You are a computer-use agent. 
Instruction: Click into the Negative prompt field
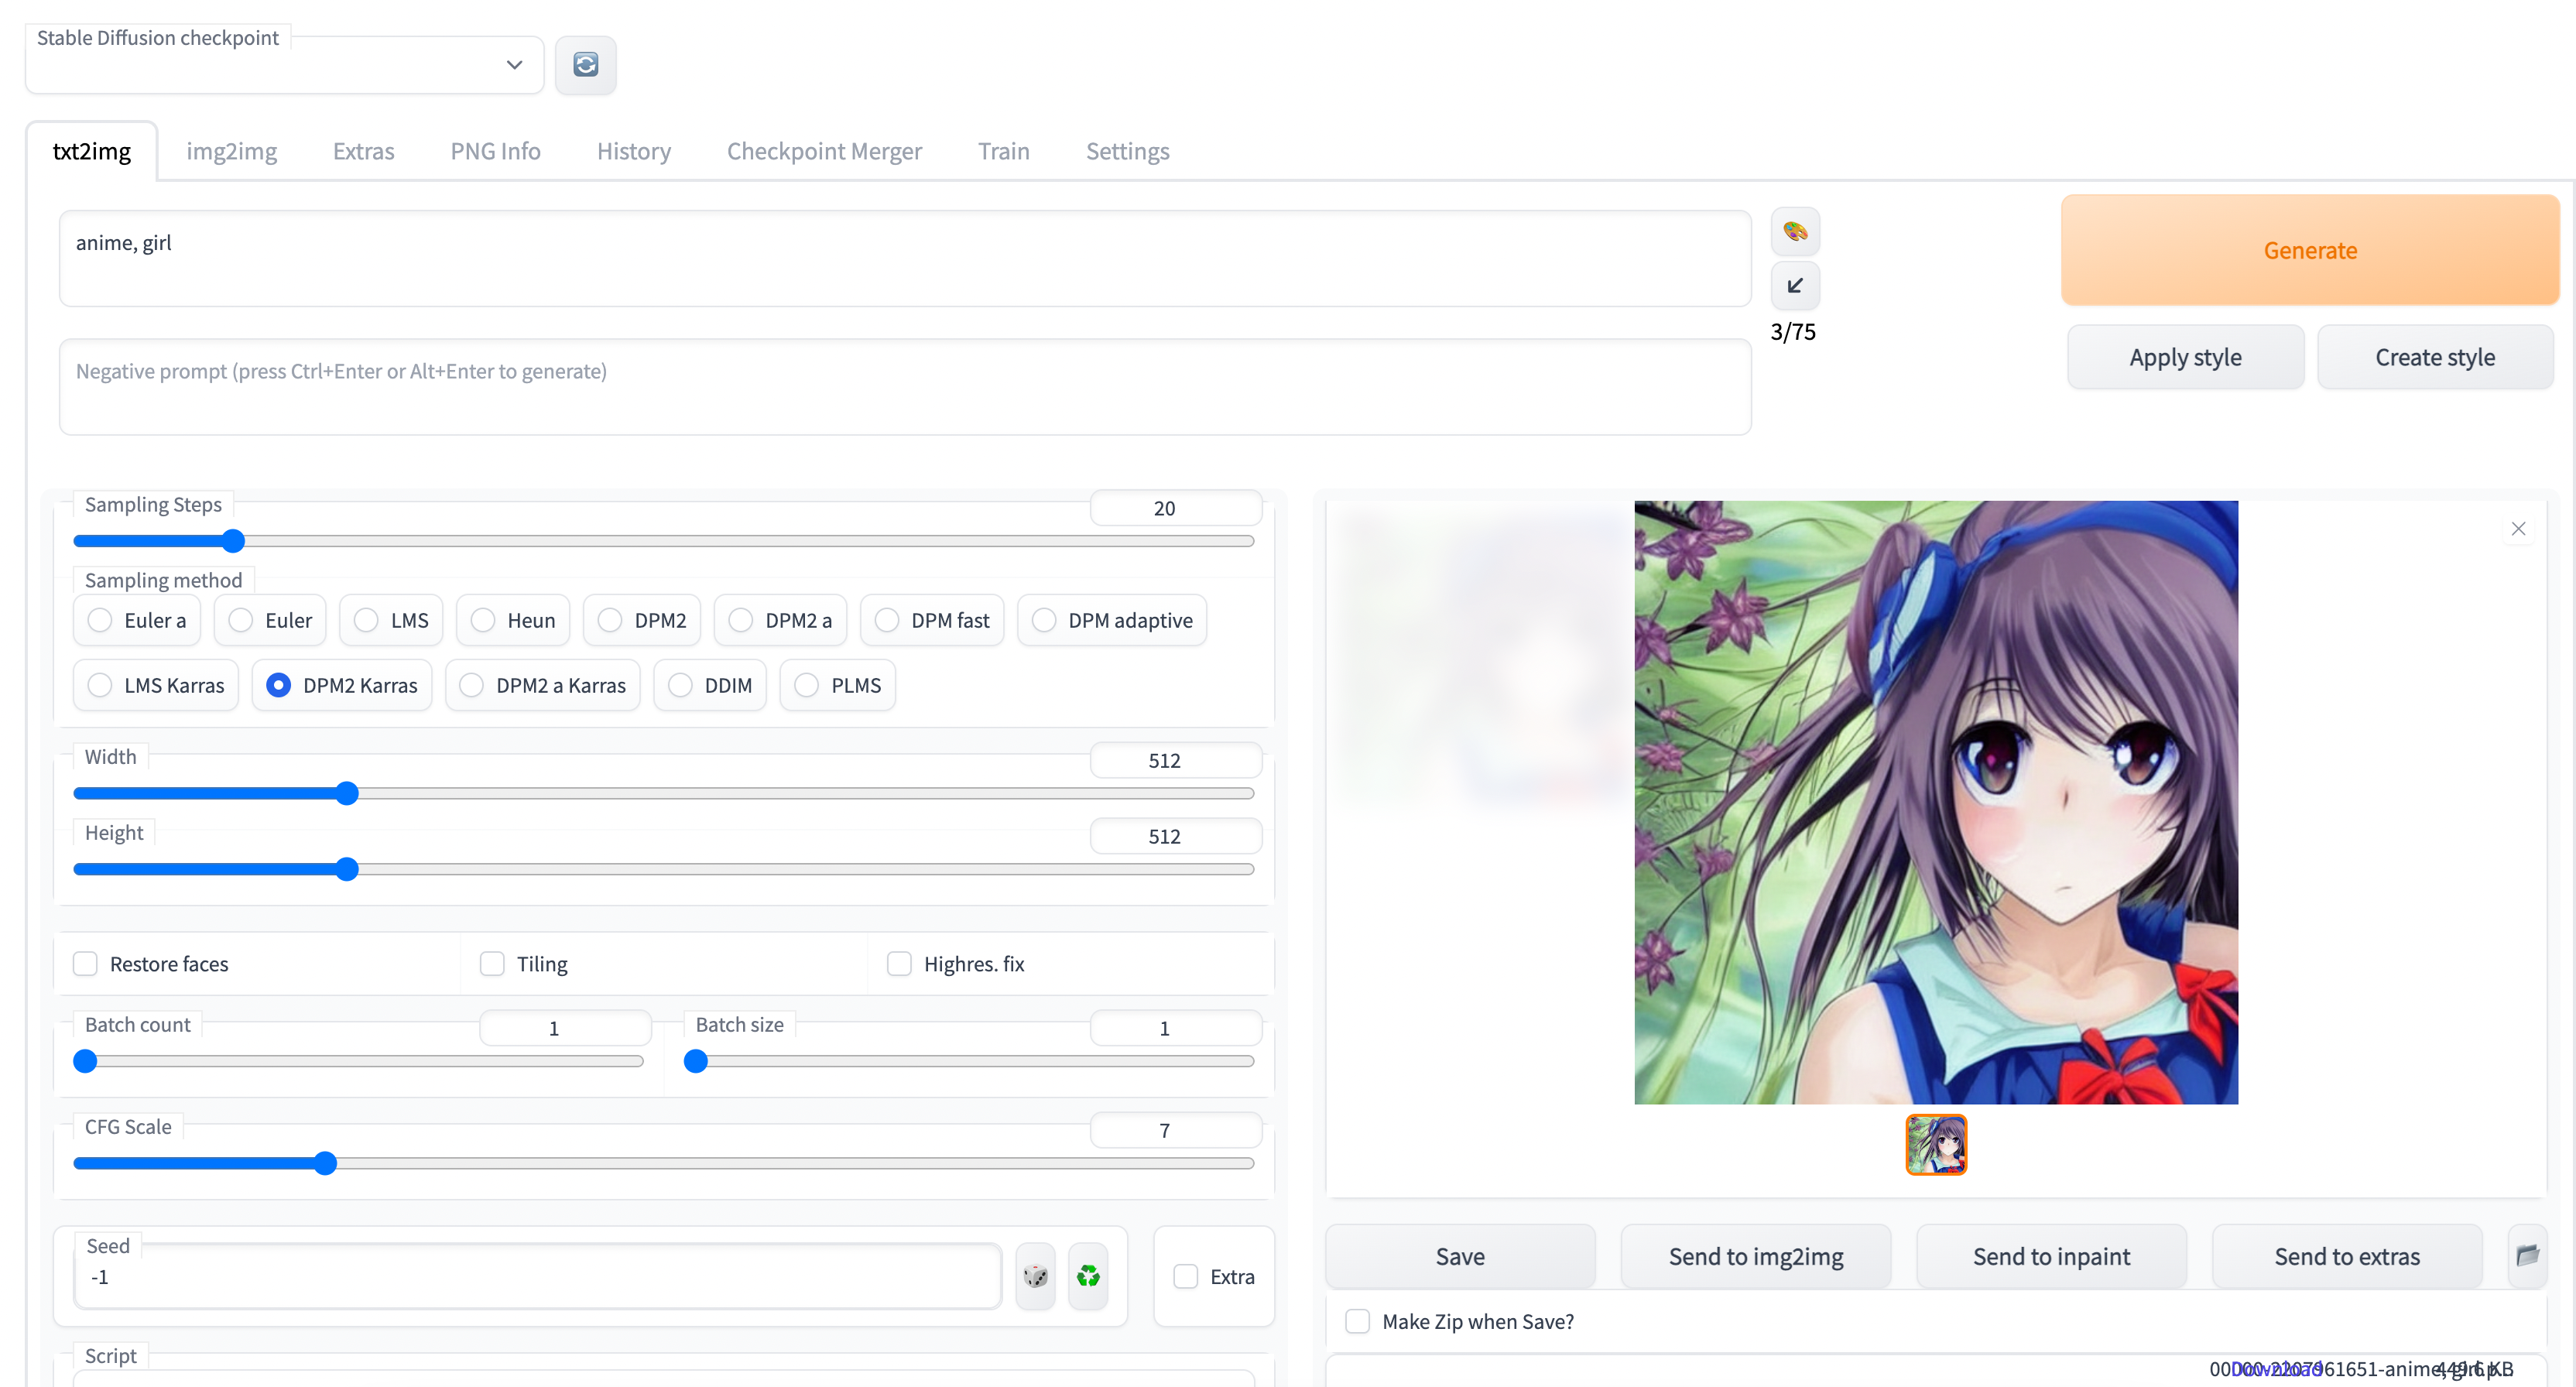[x=904, y=387]
